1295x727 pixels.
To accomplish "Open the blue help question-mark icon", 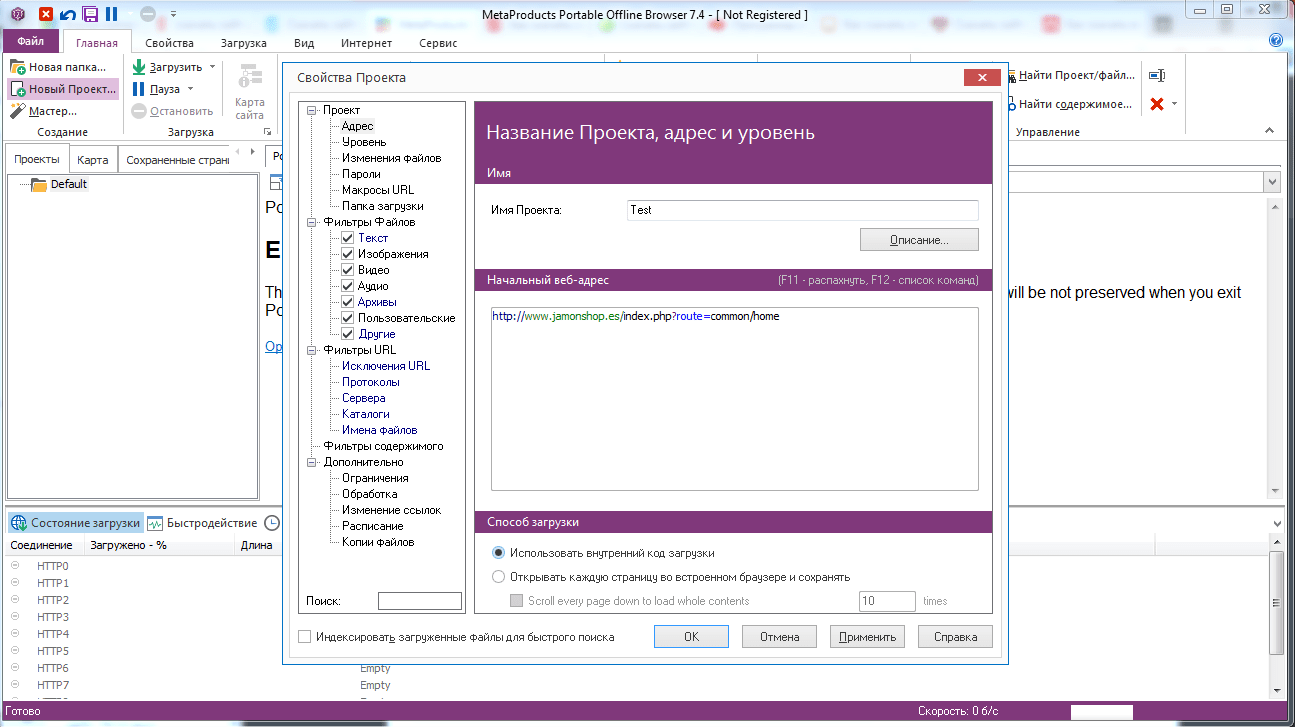I will pyautogui.click(x=1276, y=41).
